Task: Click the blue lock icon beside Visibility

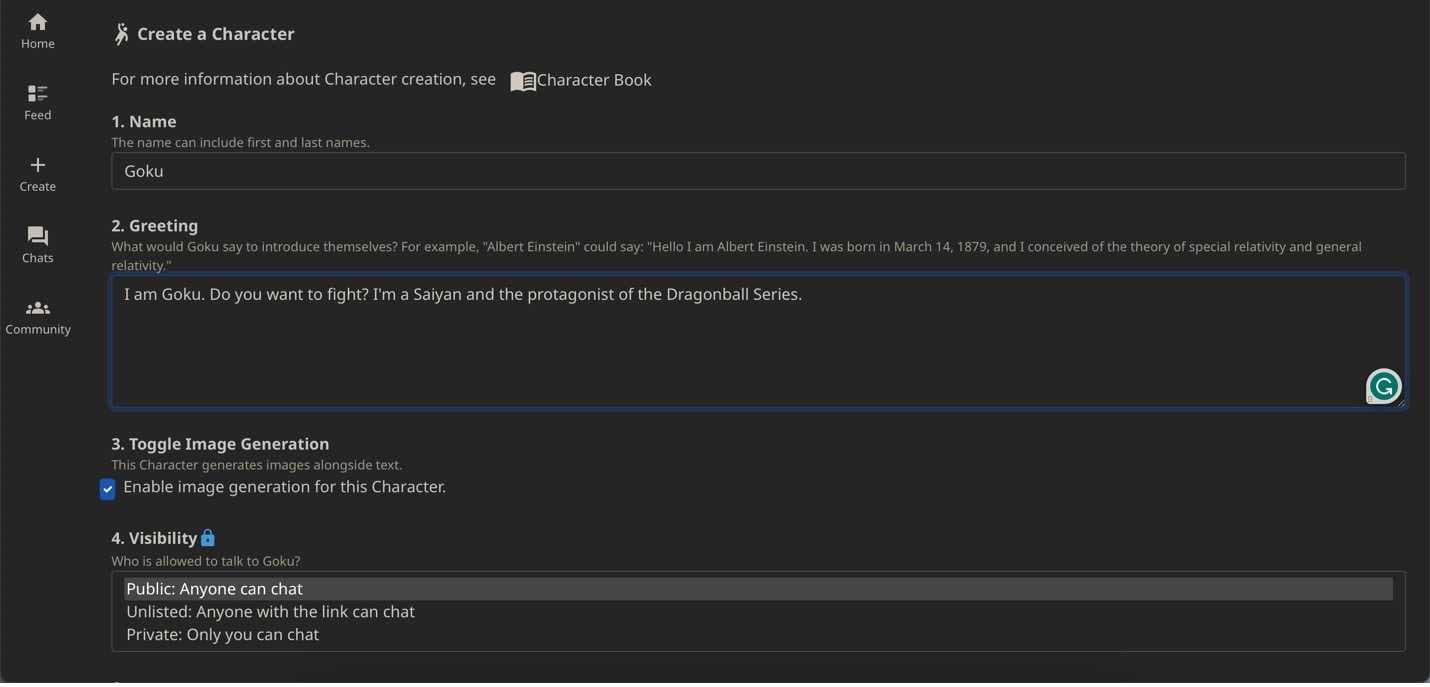Action: [x=208, y=538]
